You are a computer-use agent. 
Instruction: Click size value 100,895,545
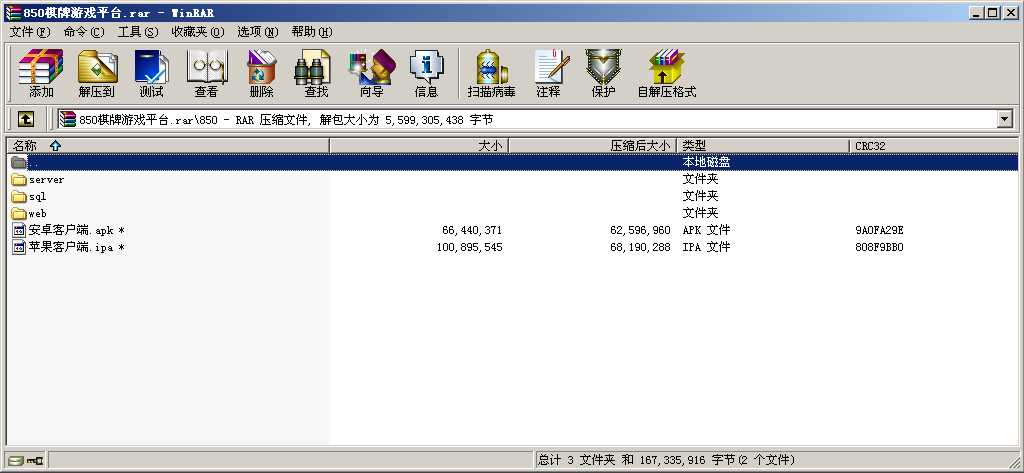(470, 248)
